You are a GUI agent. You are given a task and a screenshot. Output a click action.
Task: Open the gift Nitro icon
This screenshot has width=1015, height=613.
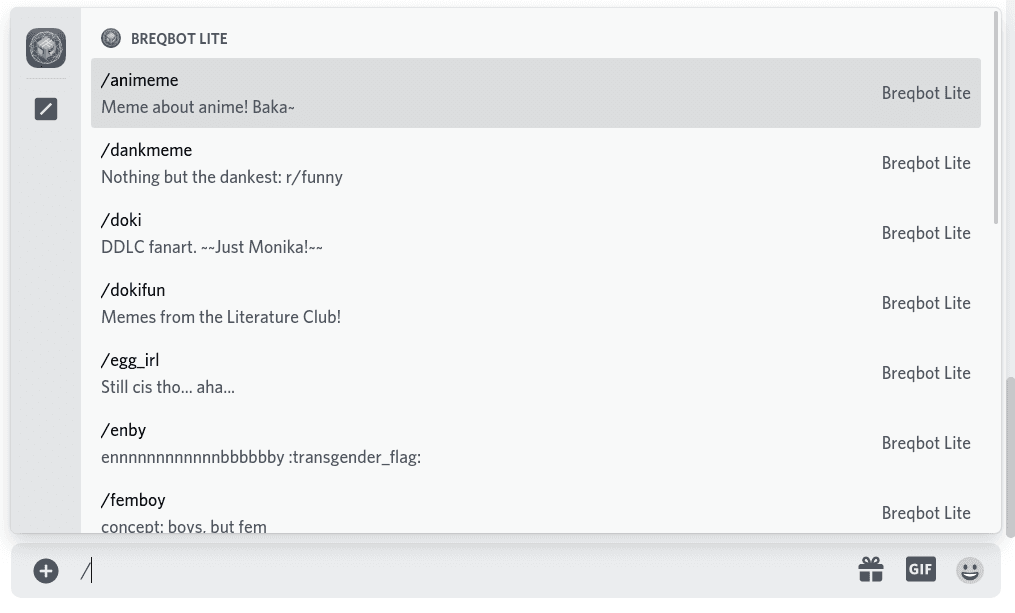pos(871,570)
